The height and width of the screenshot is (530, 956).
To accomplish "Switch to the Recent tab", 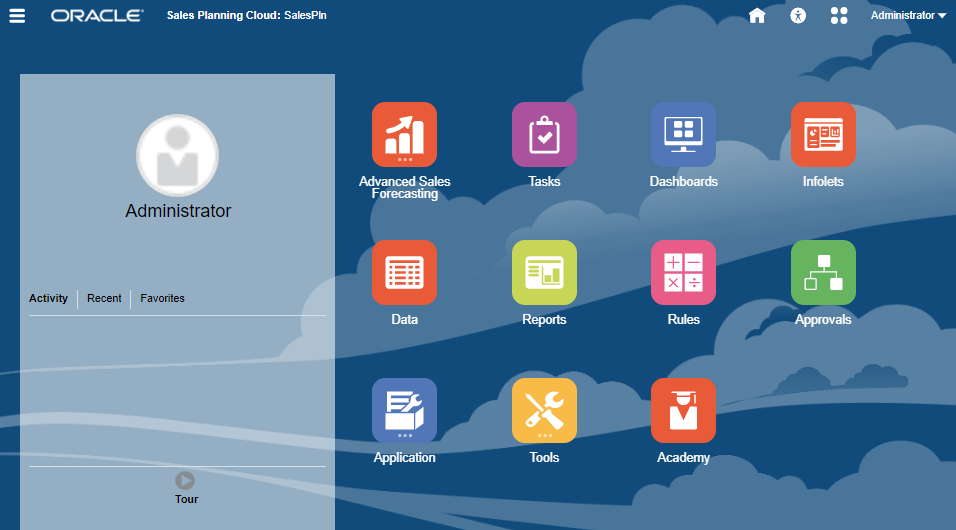I will tap(104, 298).
